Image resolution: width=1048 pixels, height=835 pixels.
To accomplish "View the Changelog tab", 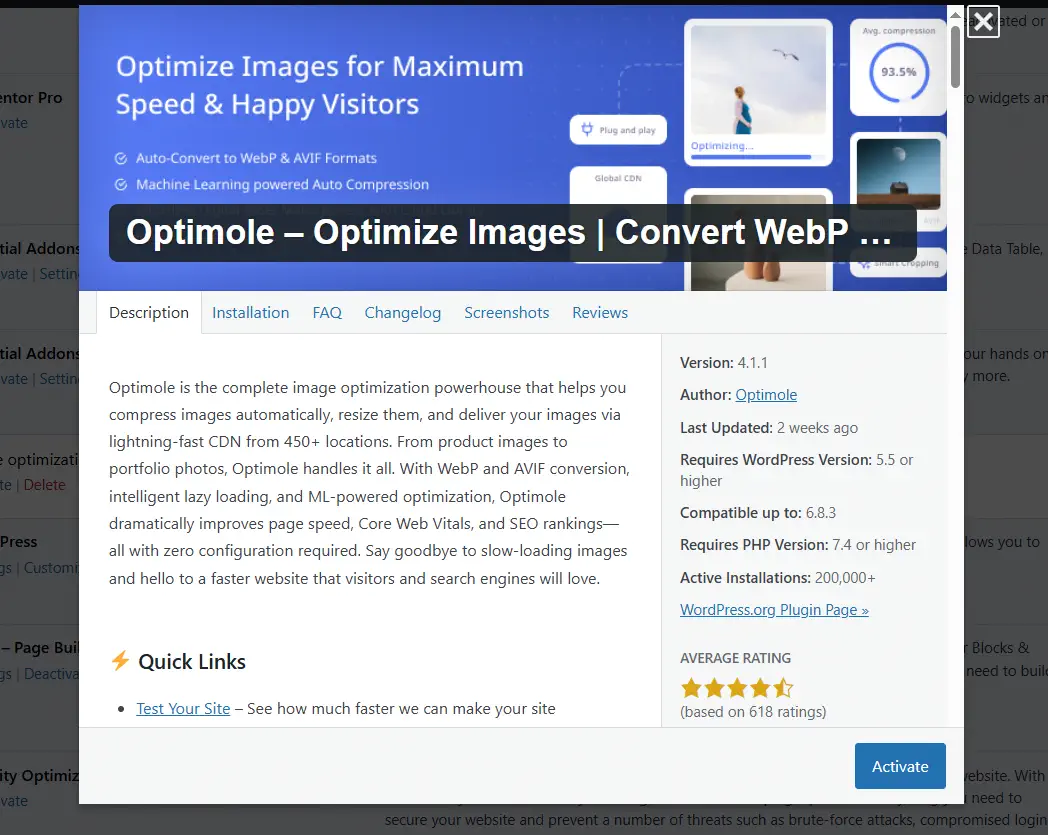I will [x=402, y=312].
